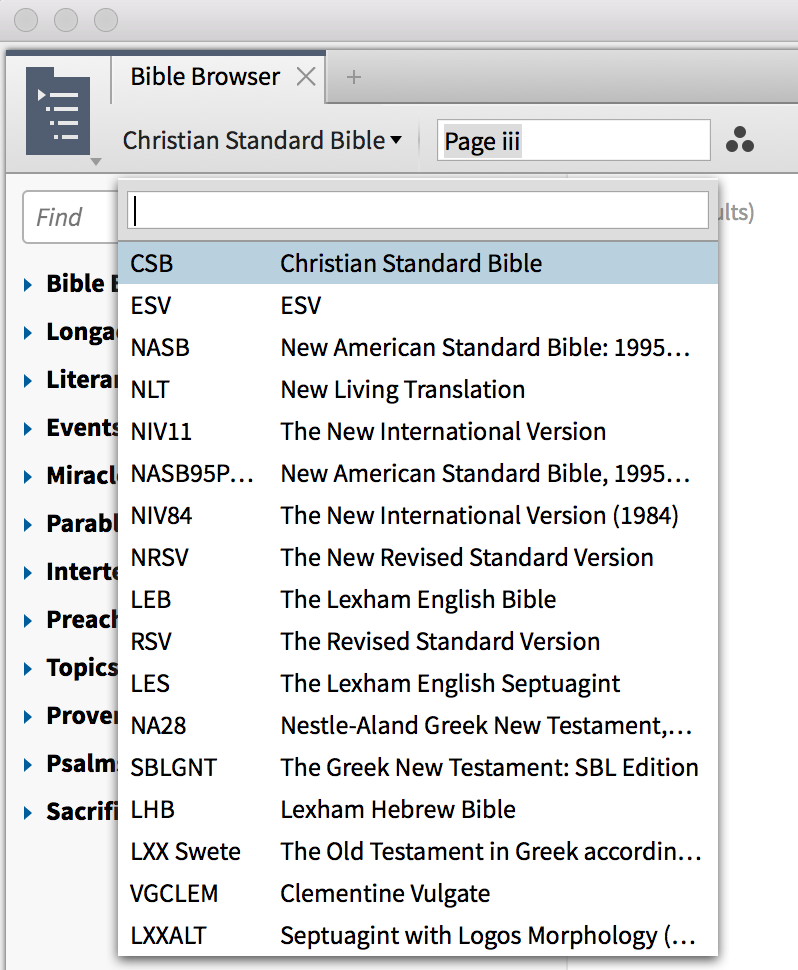This screenshot has width=798, height=970.
Task: Choose VGCLEM Clementine Vulgate
Action: [418, 894]
